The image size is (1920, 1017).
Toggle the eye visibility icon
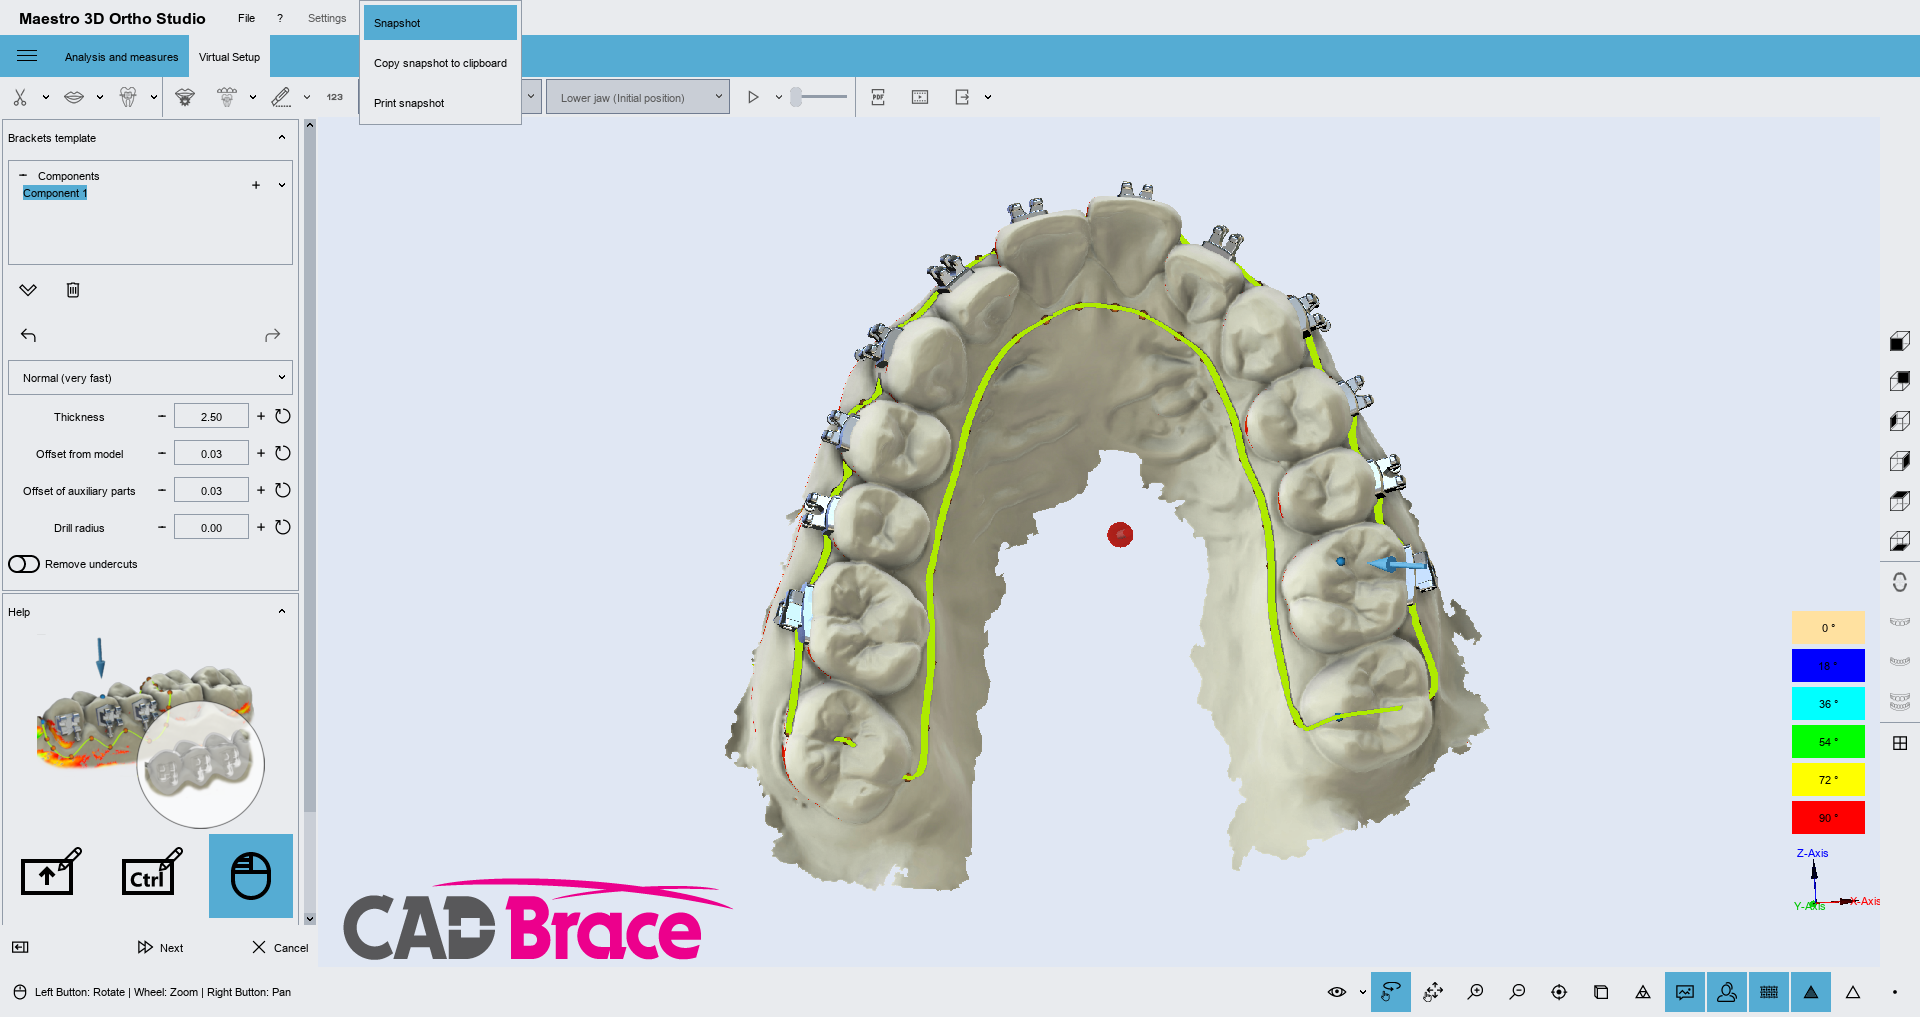click(1336, 992)
